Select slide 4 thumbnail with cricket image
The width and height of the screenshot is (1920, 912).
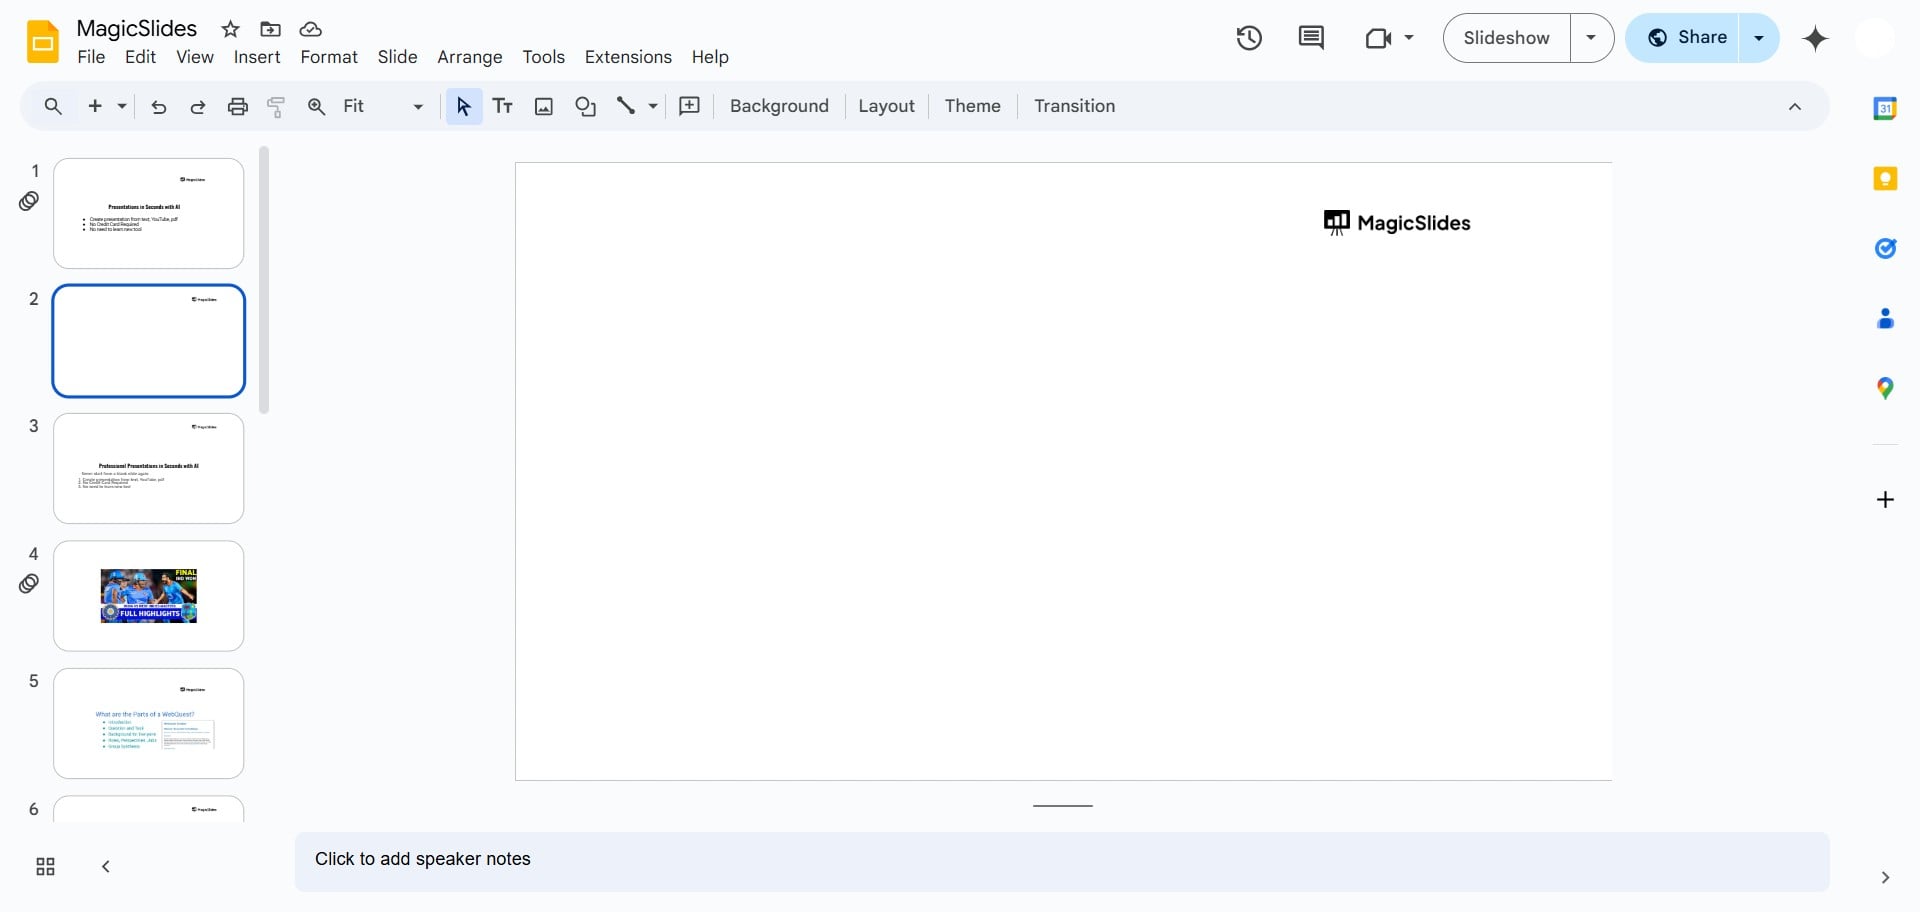[x=149, y=596]
